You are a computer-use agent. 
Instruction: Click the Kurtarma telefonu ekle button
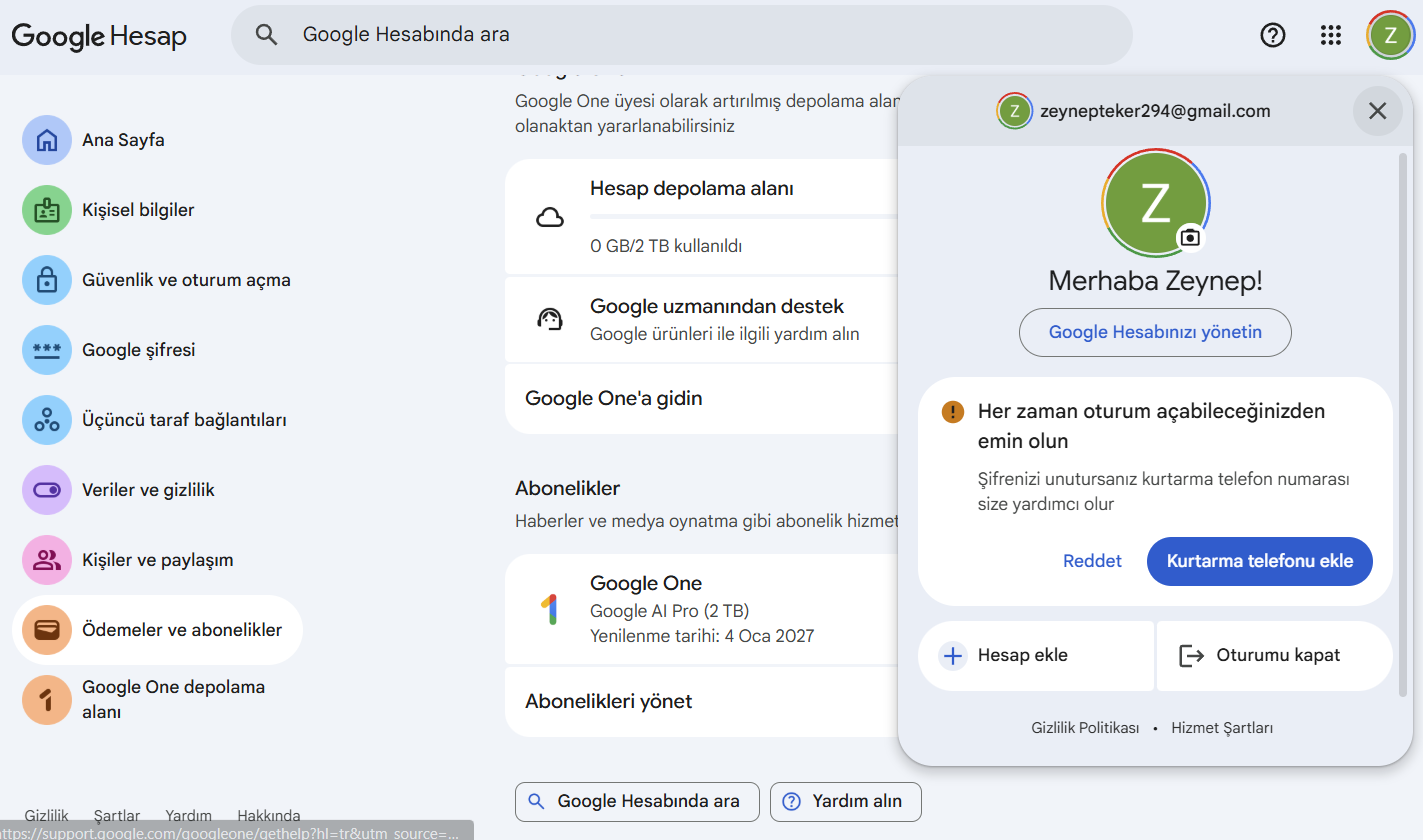[1260, 561]
